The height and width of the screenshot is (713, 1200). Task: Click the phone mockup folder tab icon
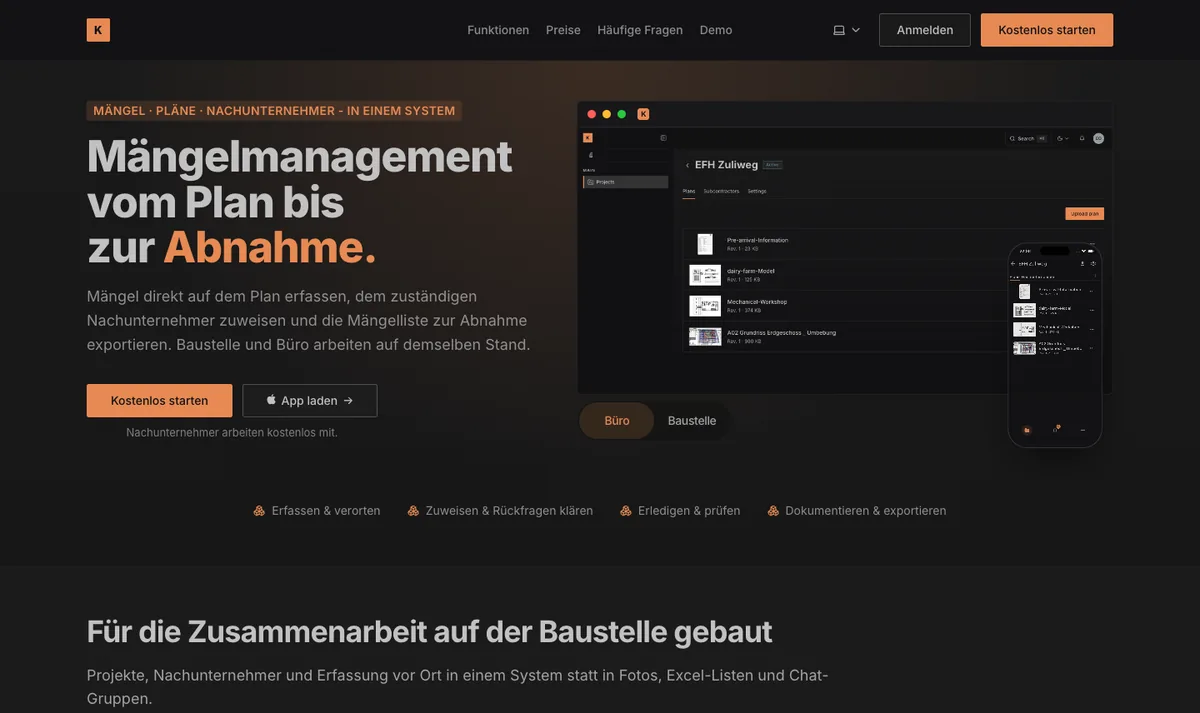1027,430
